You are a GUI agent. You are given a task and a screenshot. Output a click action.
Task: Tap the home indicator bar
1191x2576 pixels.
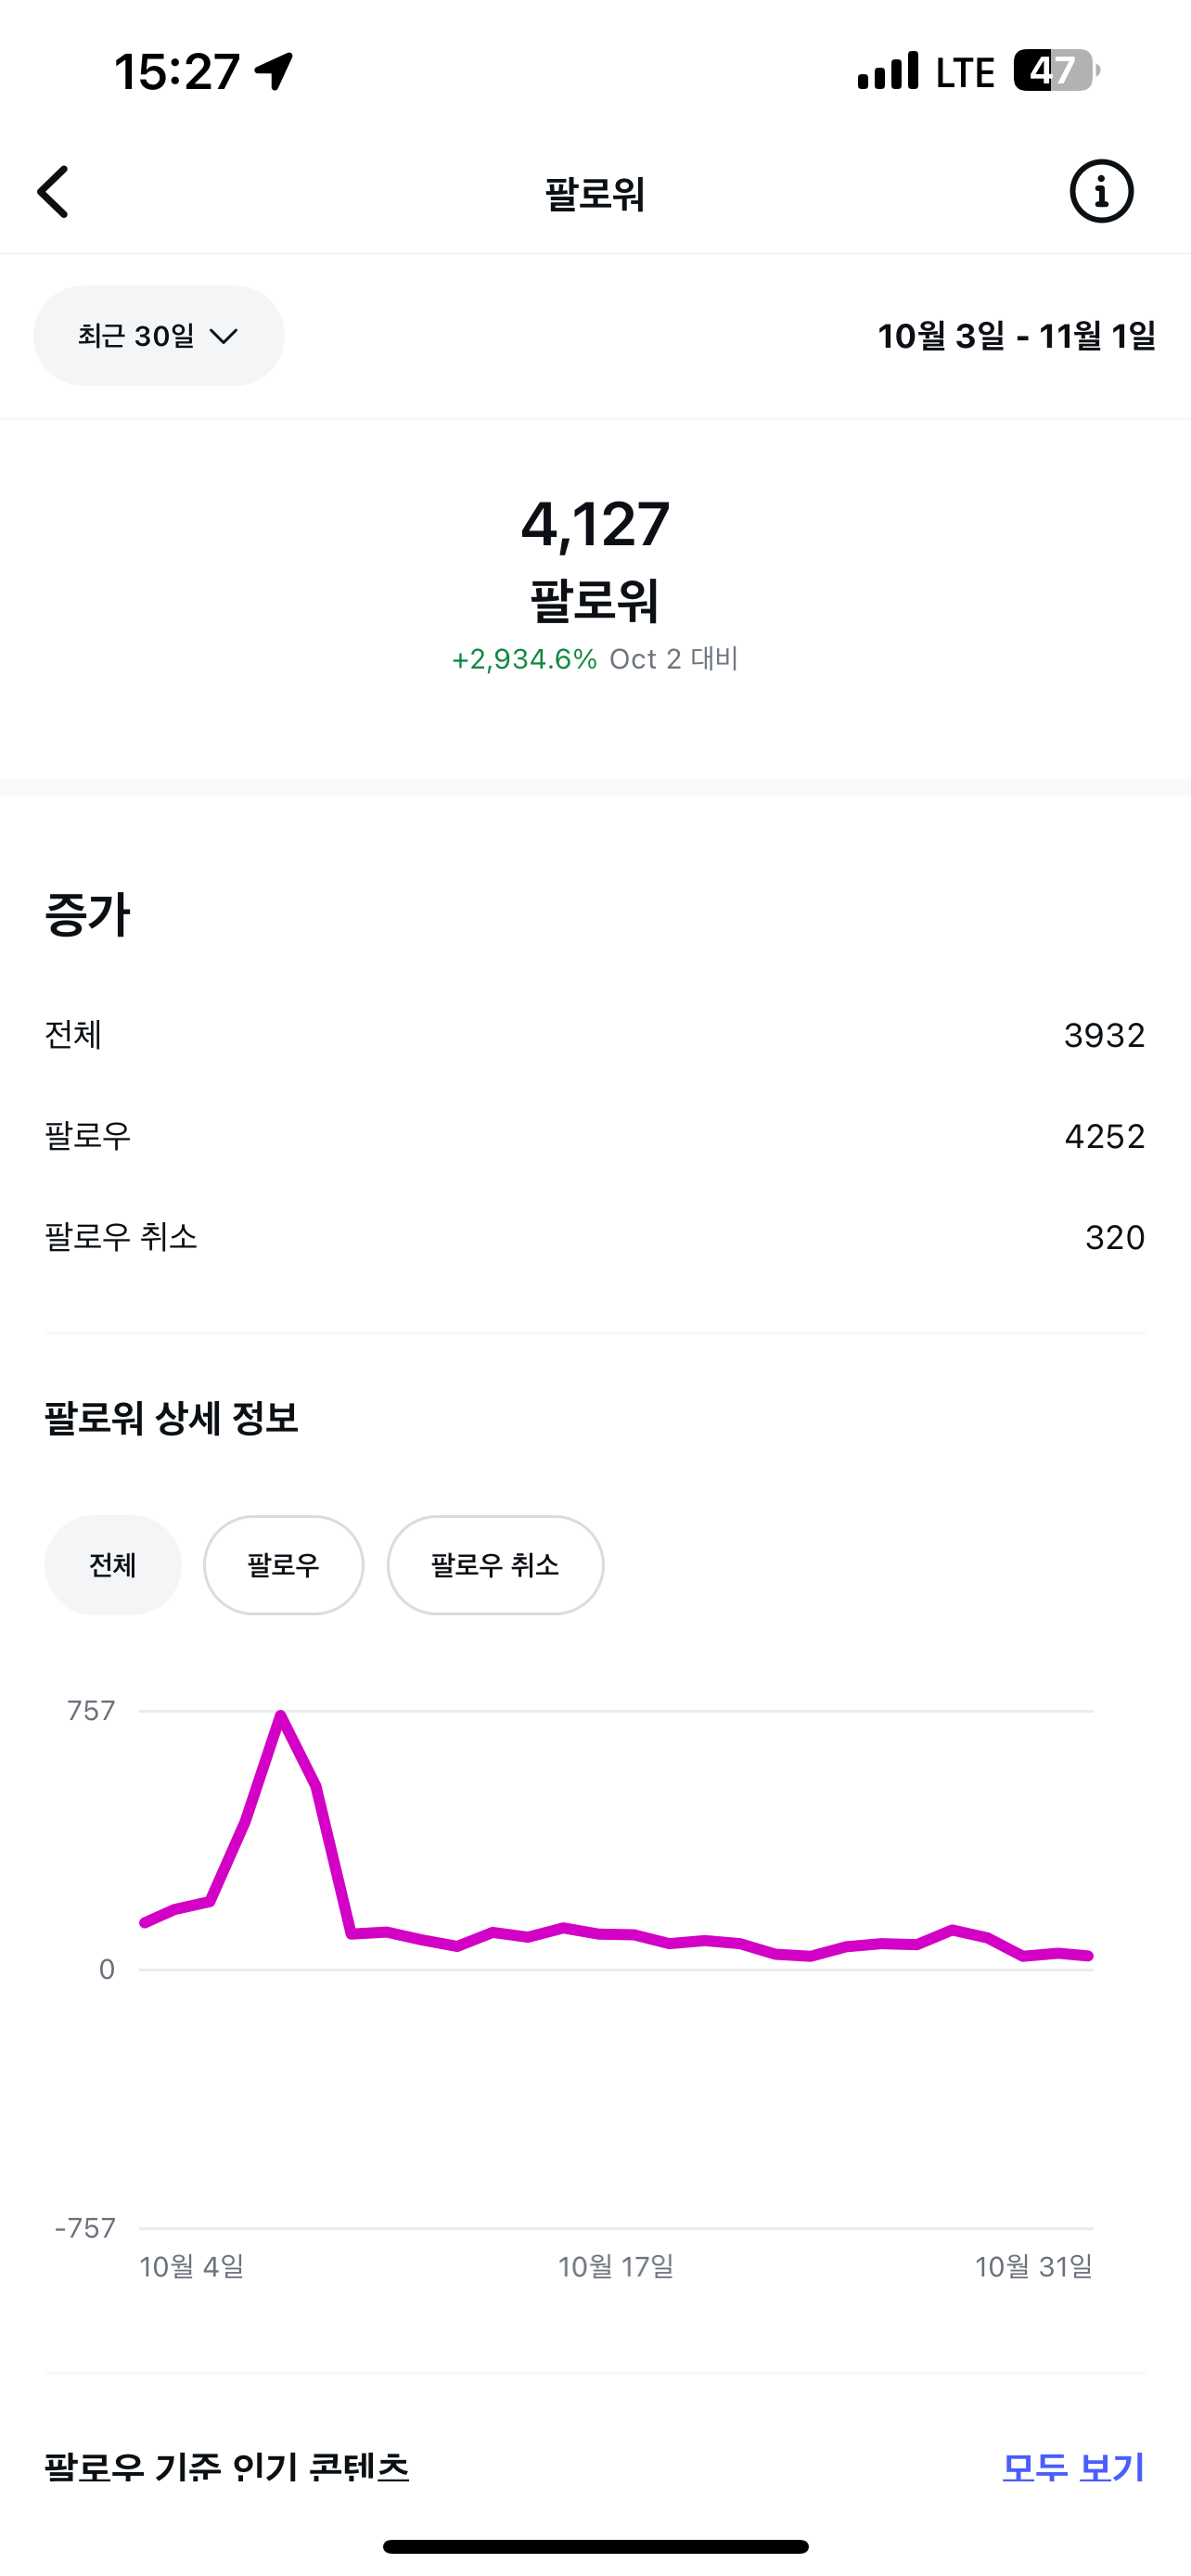coord(595,2546)
